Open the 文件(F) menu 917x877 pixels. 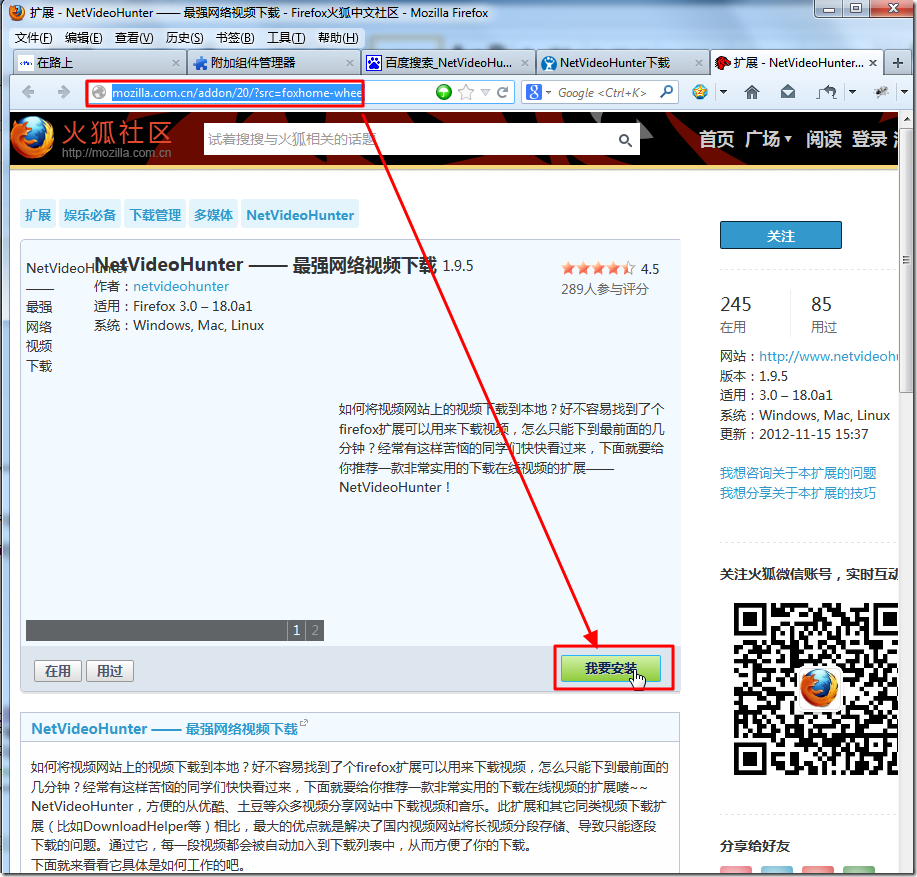tap(33, 38)
